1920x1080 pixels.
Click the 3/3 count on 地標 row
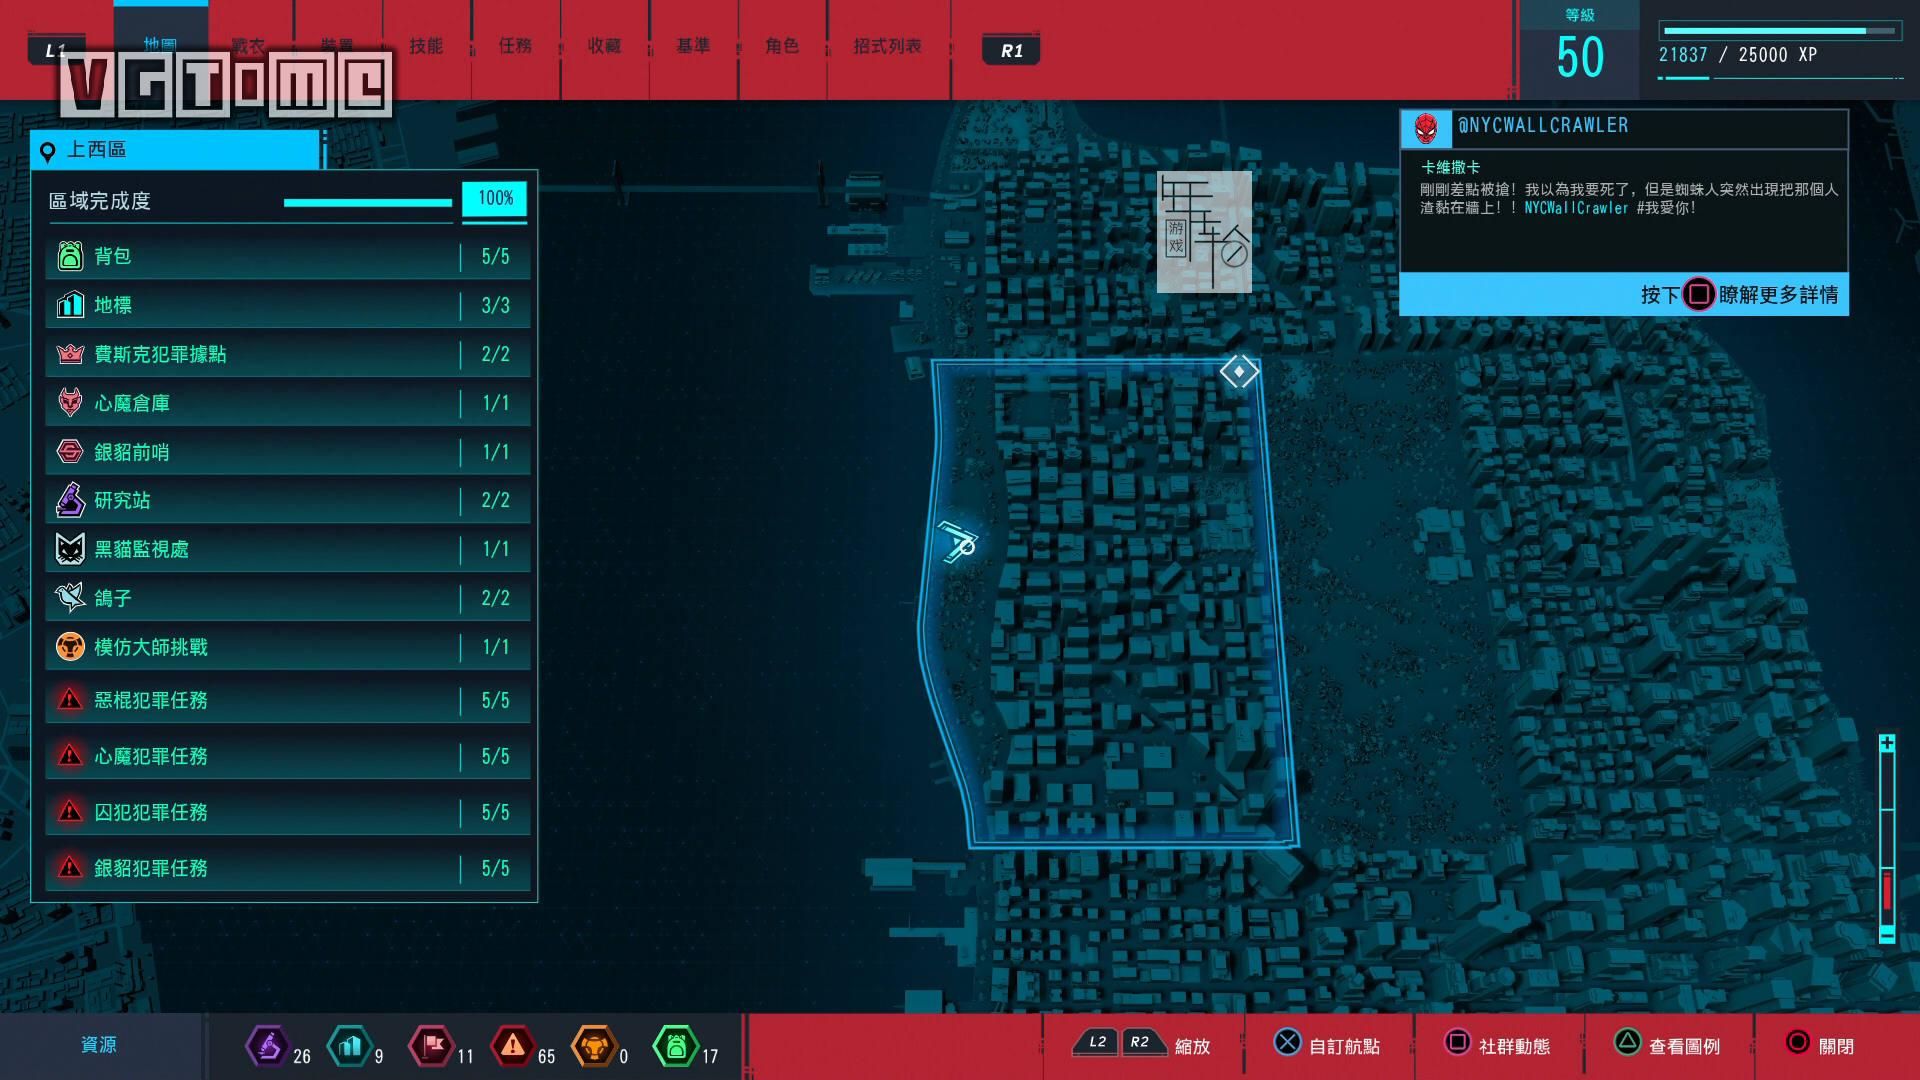pyautogui.click(x=496, y=305)
